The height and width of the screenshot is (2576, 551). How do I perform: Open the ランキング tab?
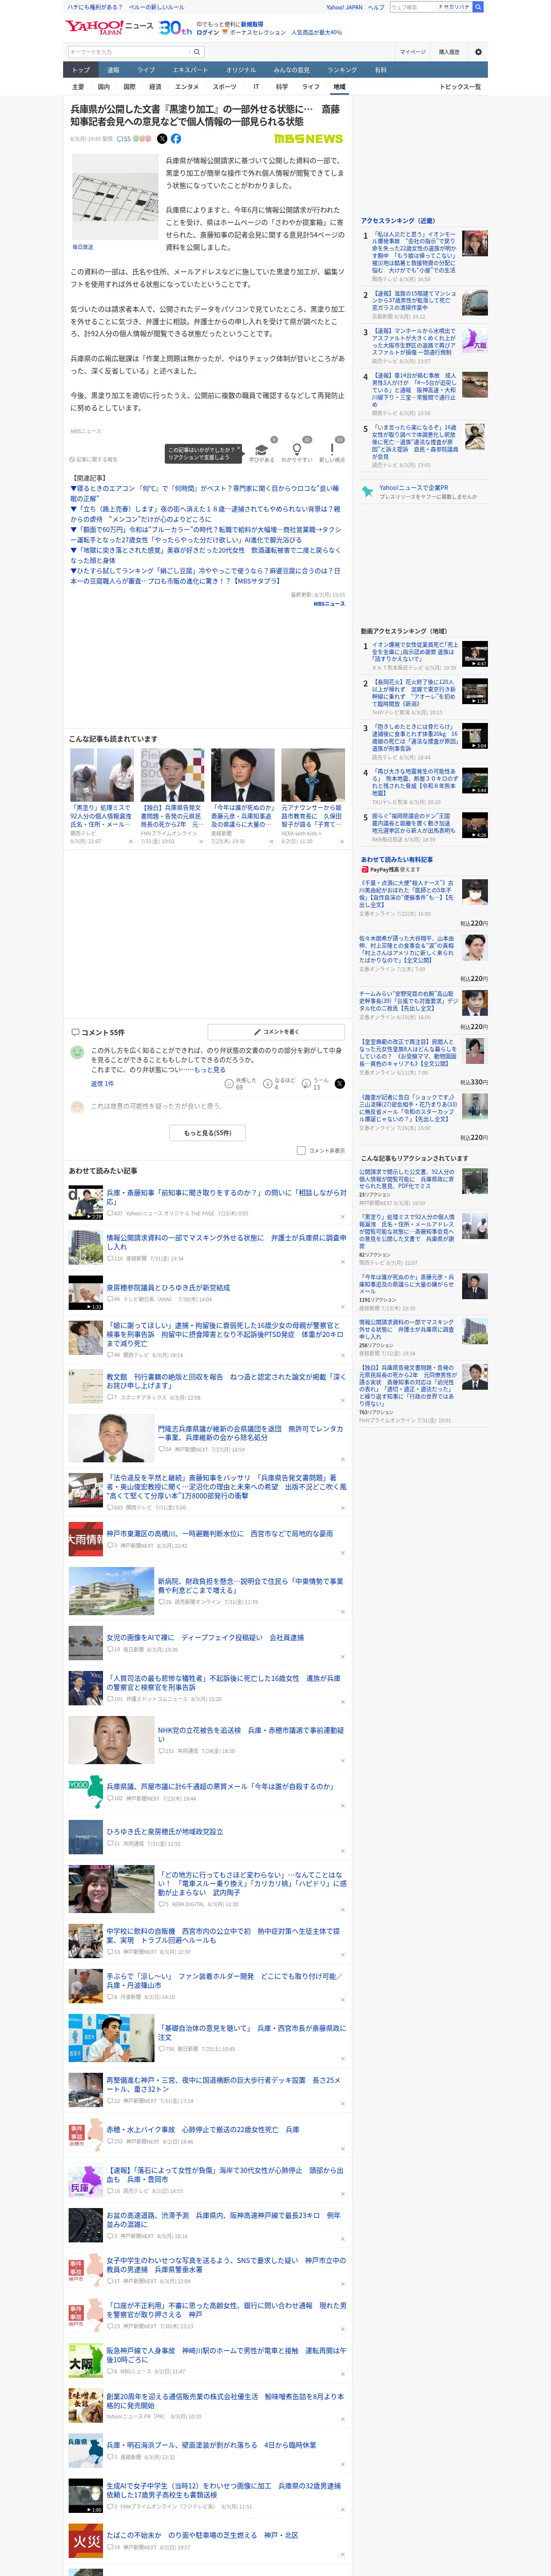pos(342,70)
